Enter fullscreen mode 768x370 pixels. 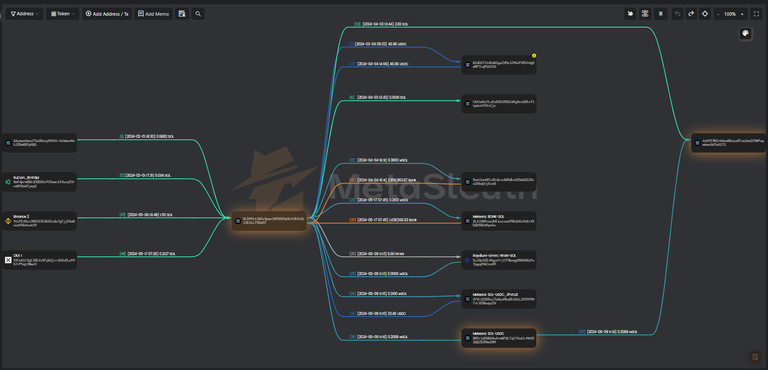point(757,14)
